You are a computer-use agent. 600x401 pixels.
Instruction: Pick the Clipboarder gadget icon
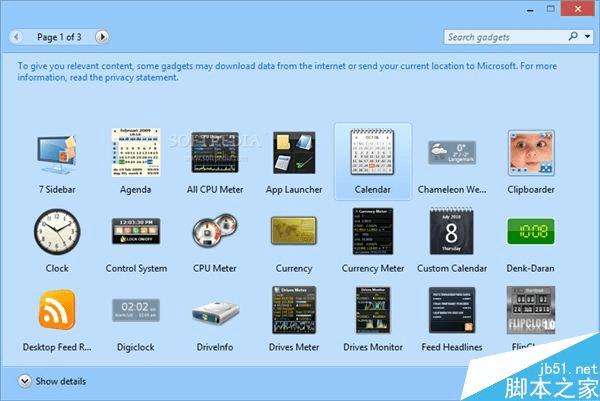coord(531,152)
